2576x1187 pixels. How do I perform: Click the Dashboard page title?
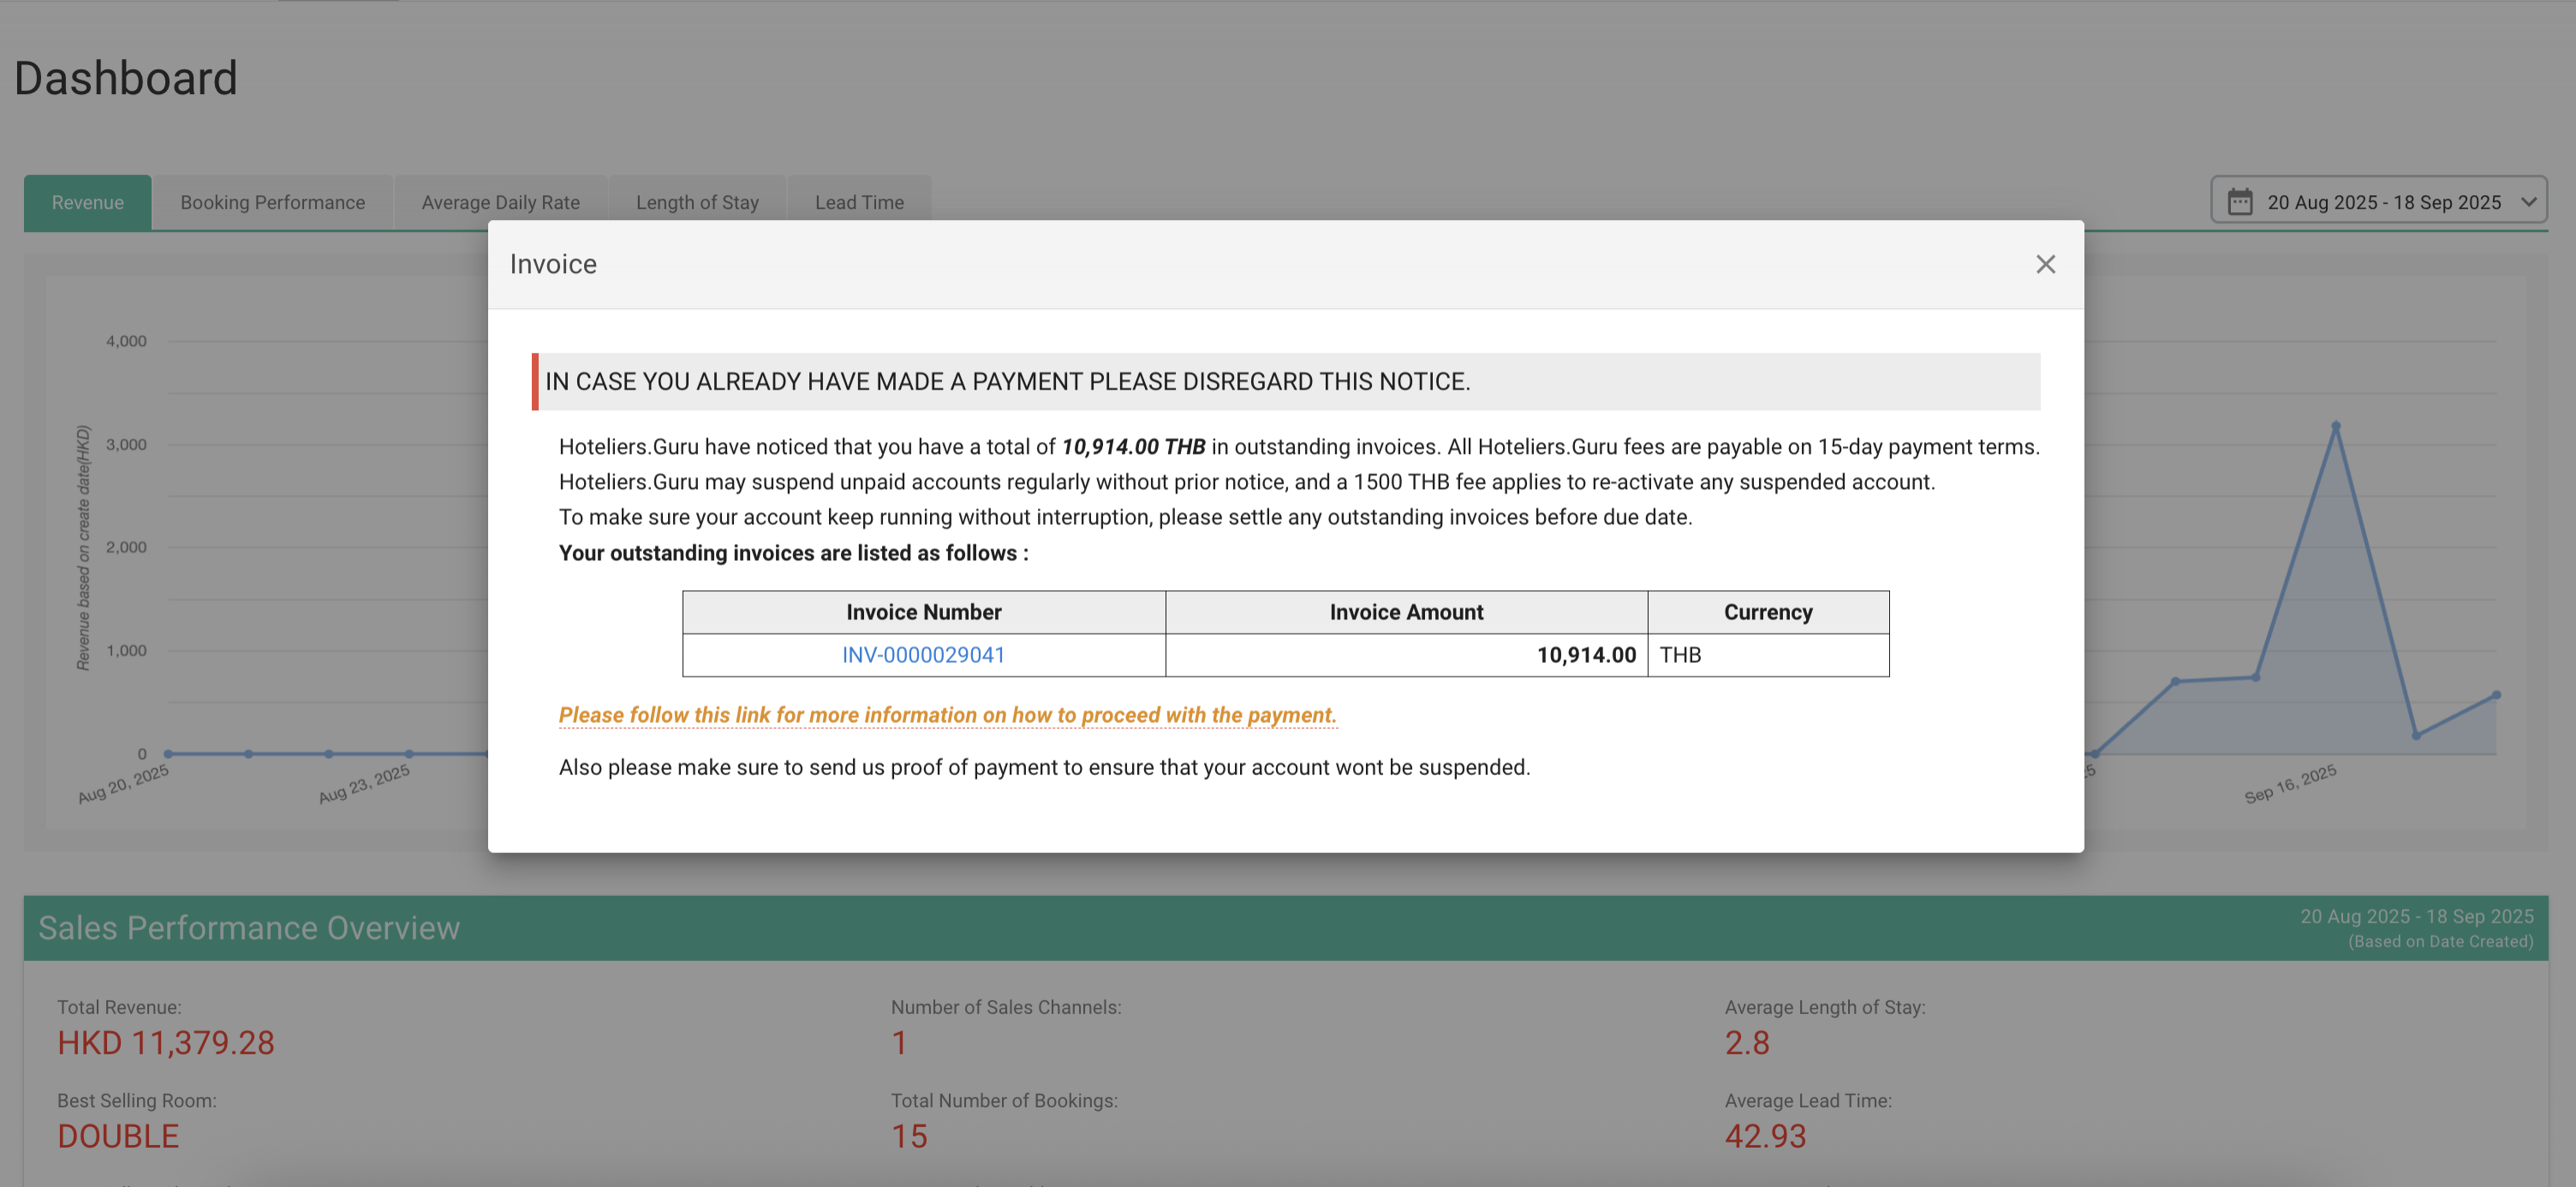point(126,78)
